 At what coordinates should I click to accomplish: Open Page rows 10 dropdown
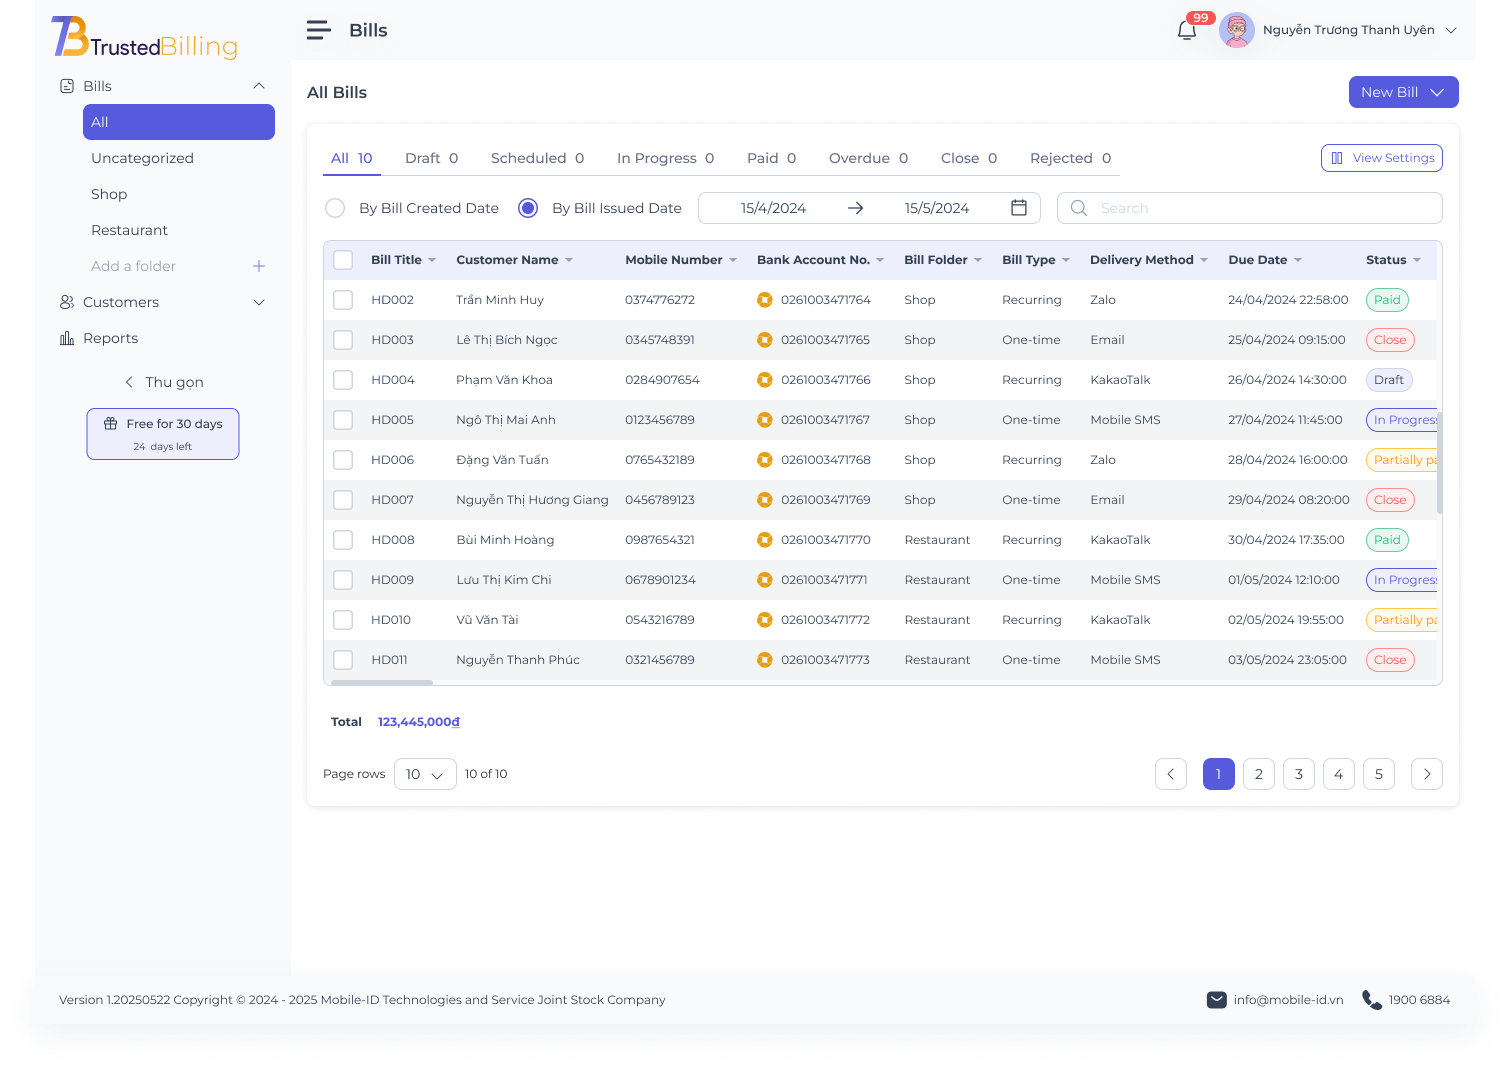pyautogui.click(x=425, y=774)
